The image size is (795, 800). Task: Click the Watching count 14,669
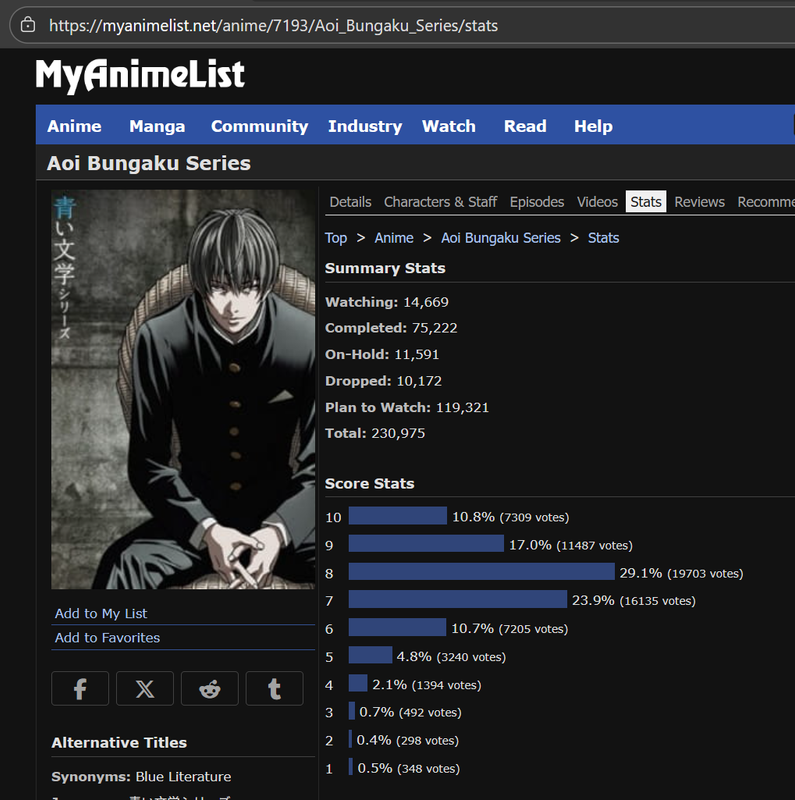tap(426, 302)
